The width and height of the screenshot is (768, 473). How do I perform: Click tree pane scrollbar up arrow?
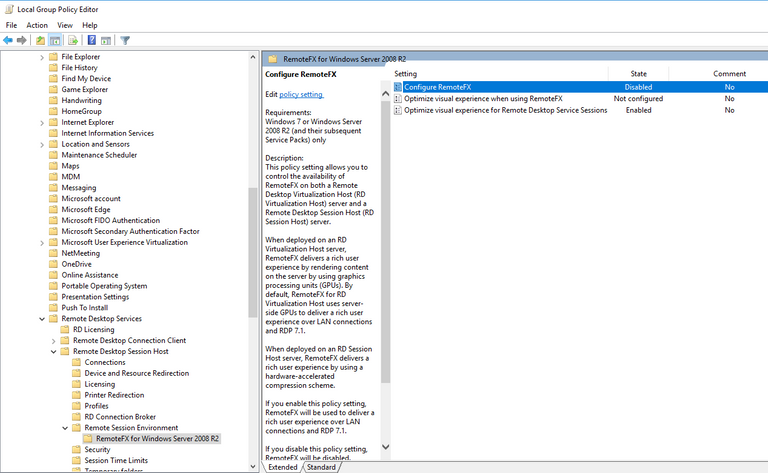[x=253, y=57]
